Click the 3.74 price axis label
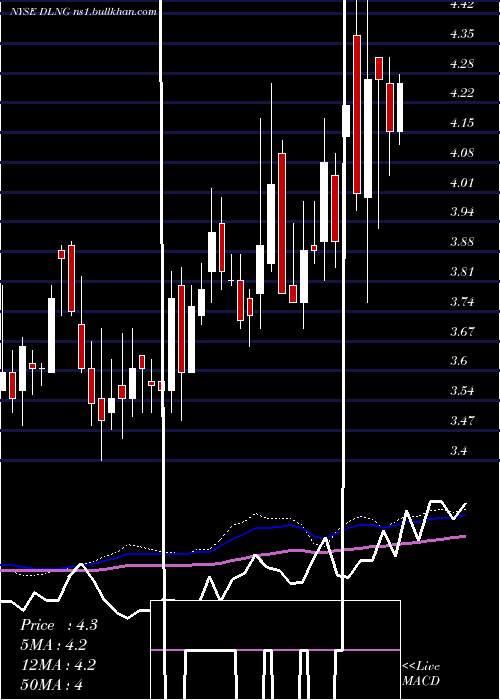Screen dimensions: 500x700 (462, 301)
